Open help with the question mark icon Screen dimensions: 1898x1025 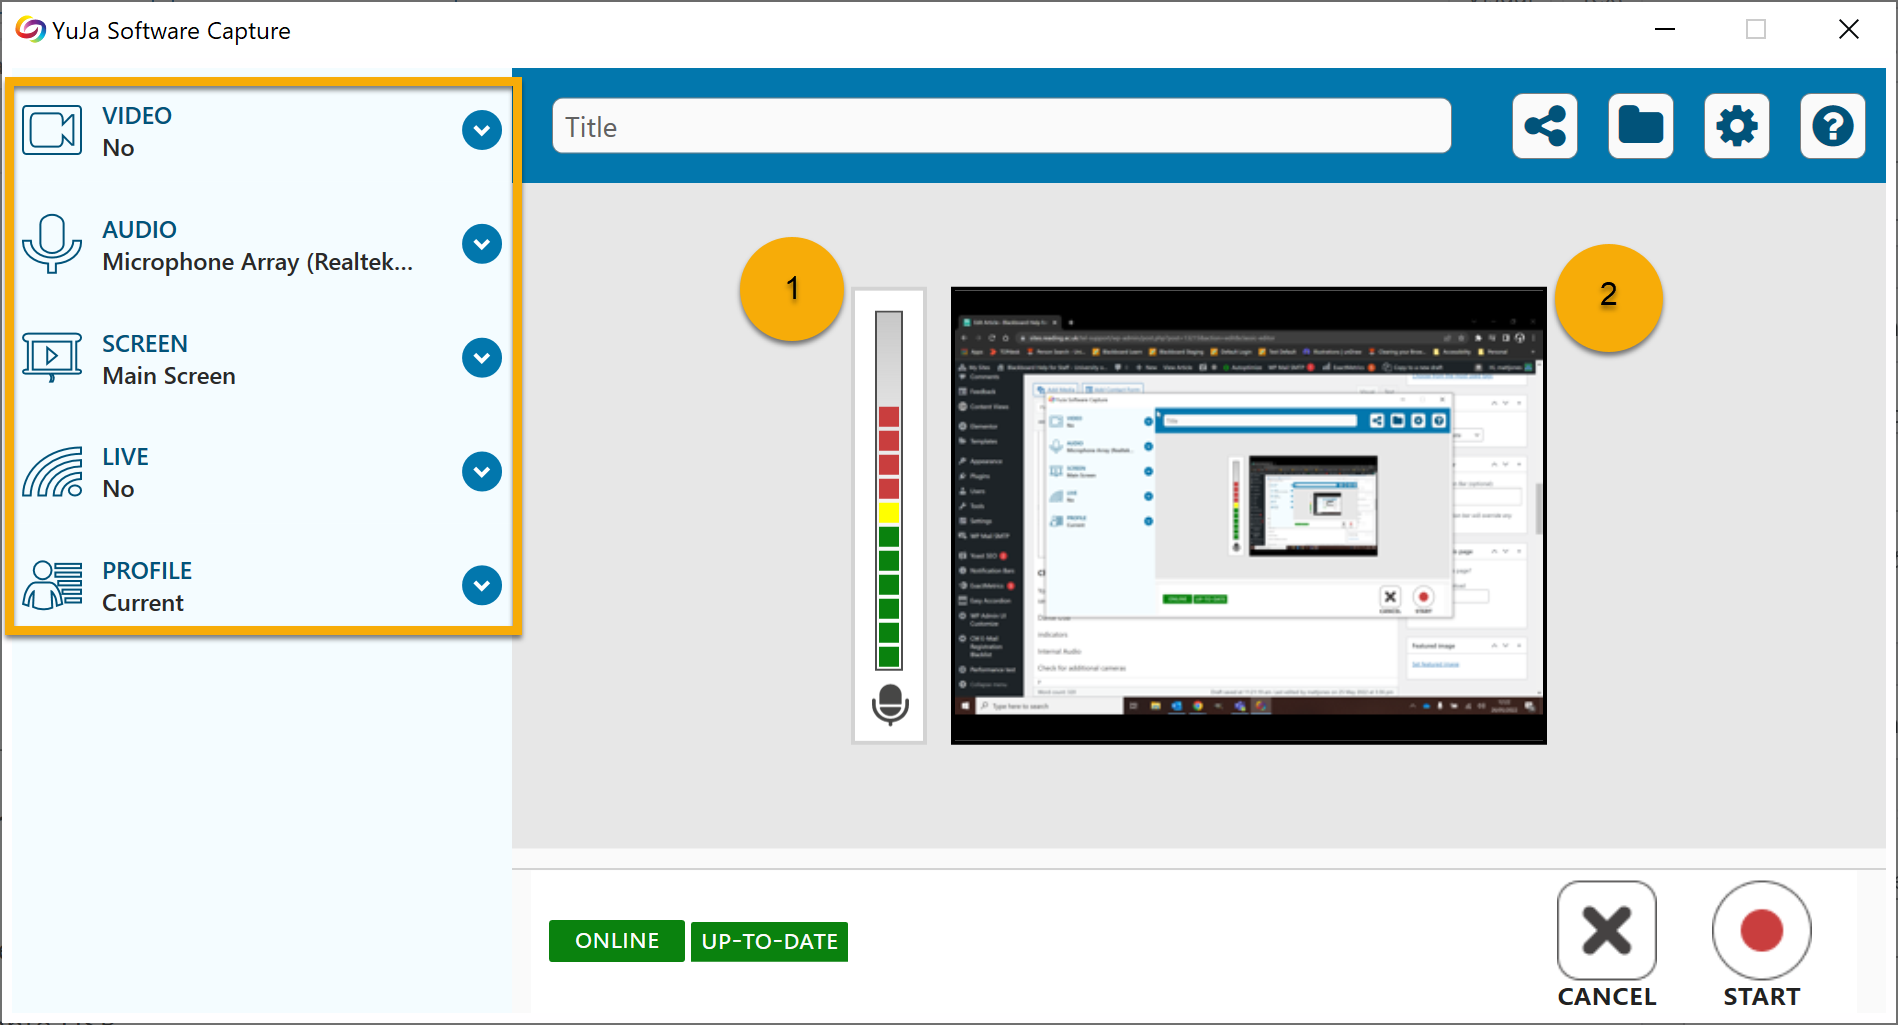point(1832,127)
